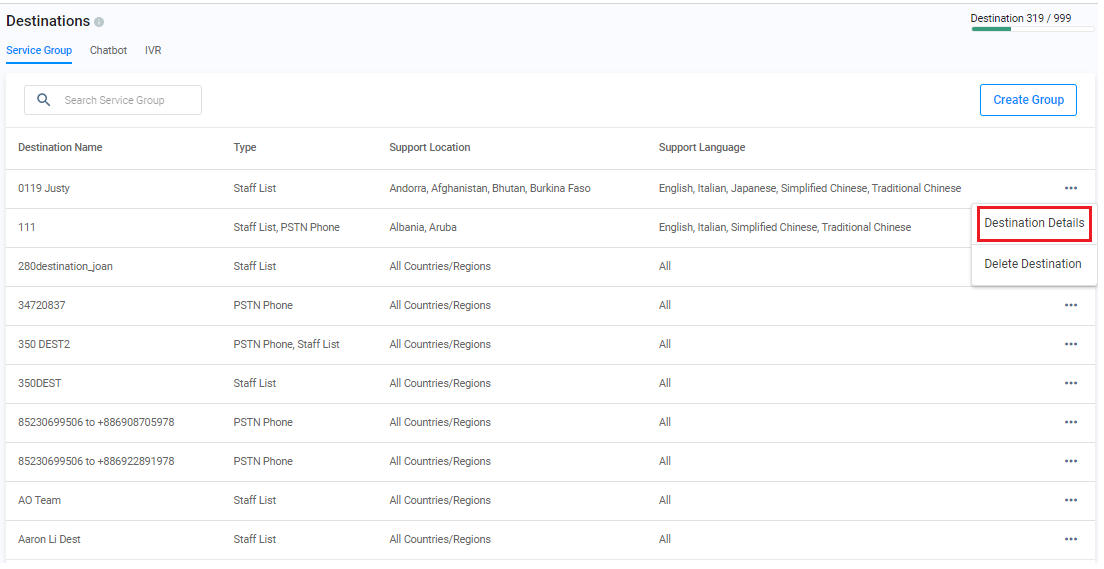The image size is (1104, 569).
Task: Choose Delete Destination from the menu
Action: tap(1032, 264)
